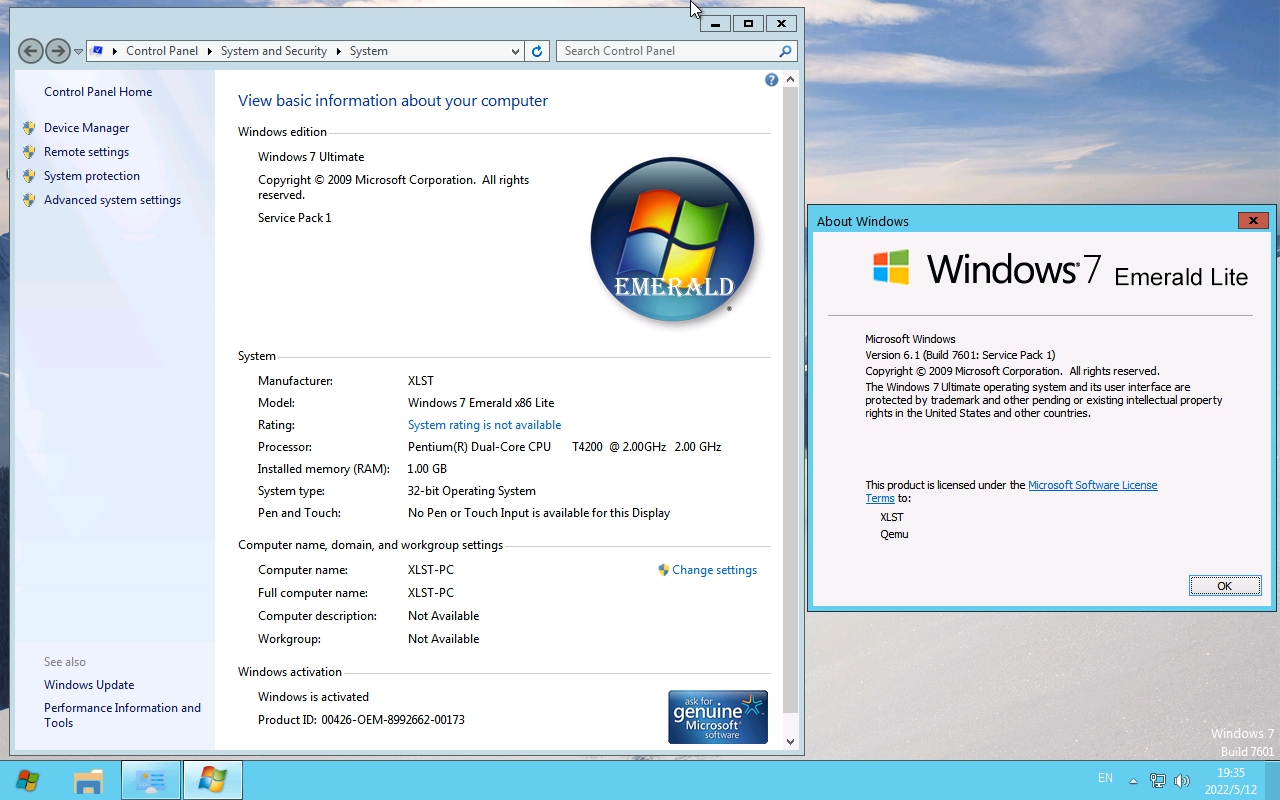This screenshot has height=800, width=1280.
Task: Open Control Panel Home
Action: 98,92
